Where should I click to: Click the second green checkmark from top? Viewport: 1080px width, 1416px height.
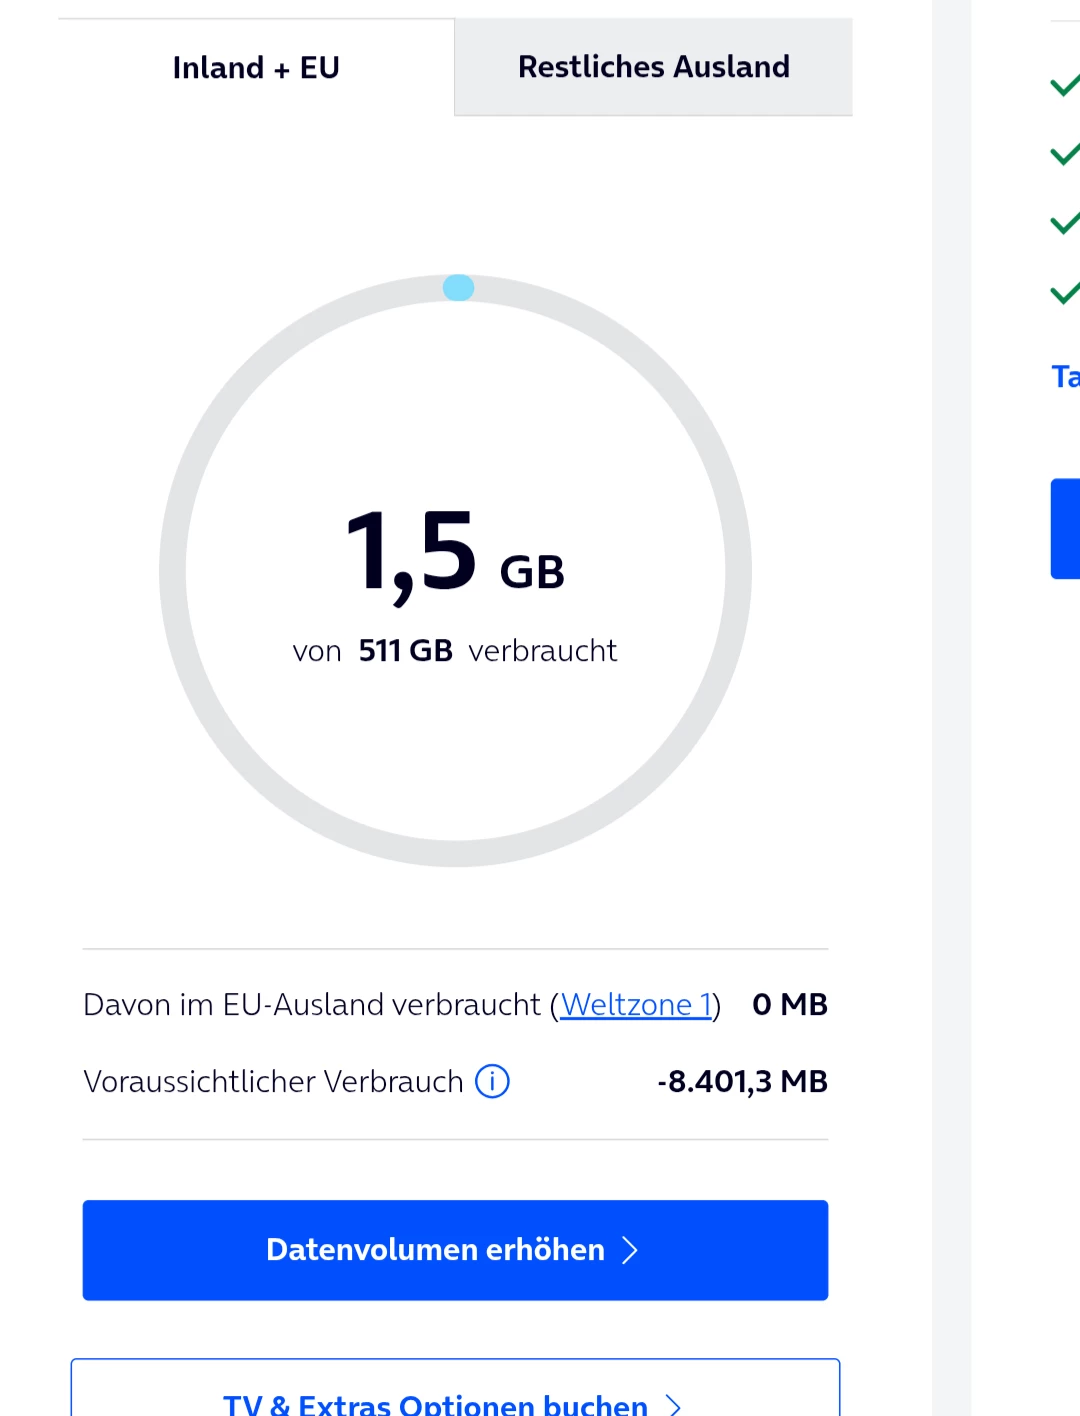click(x=1064, y=154)
